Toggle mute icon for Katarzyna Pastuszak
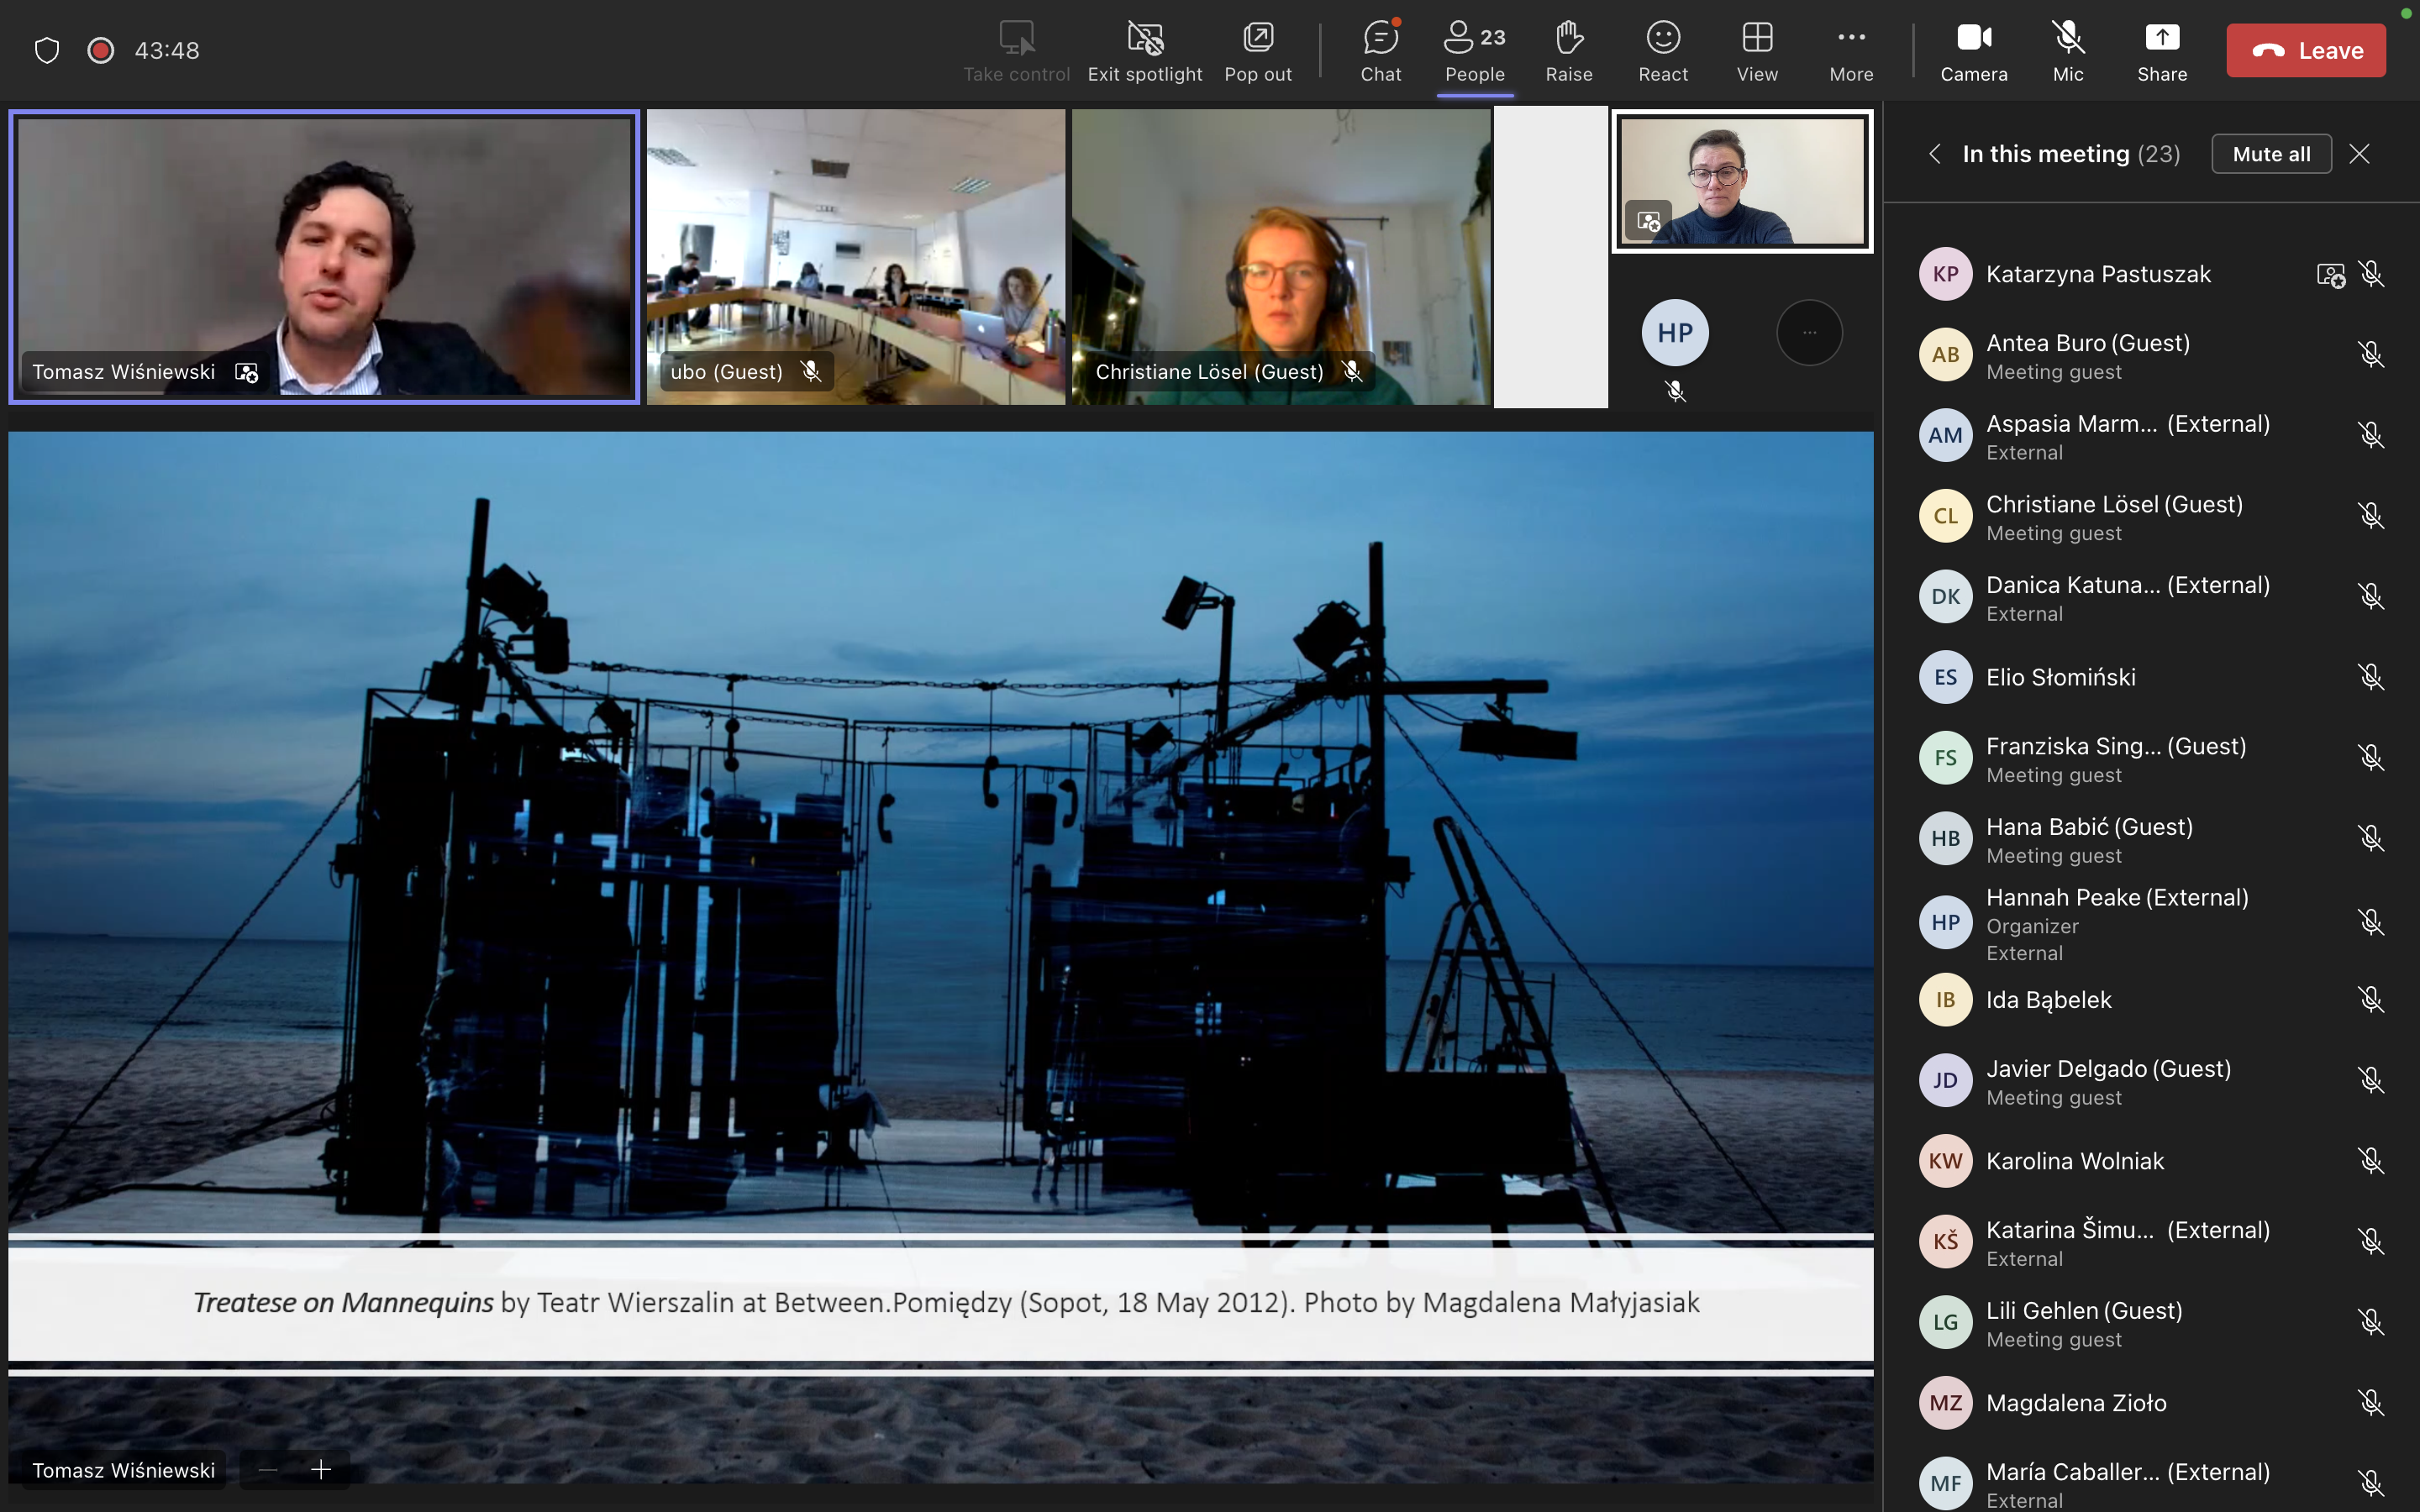2420x1512 pixels. pyautogui.click(x=2370, y=274)
